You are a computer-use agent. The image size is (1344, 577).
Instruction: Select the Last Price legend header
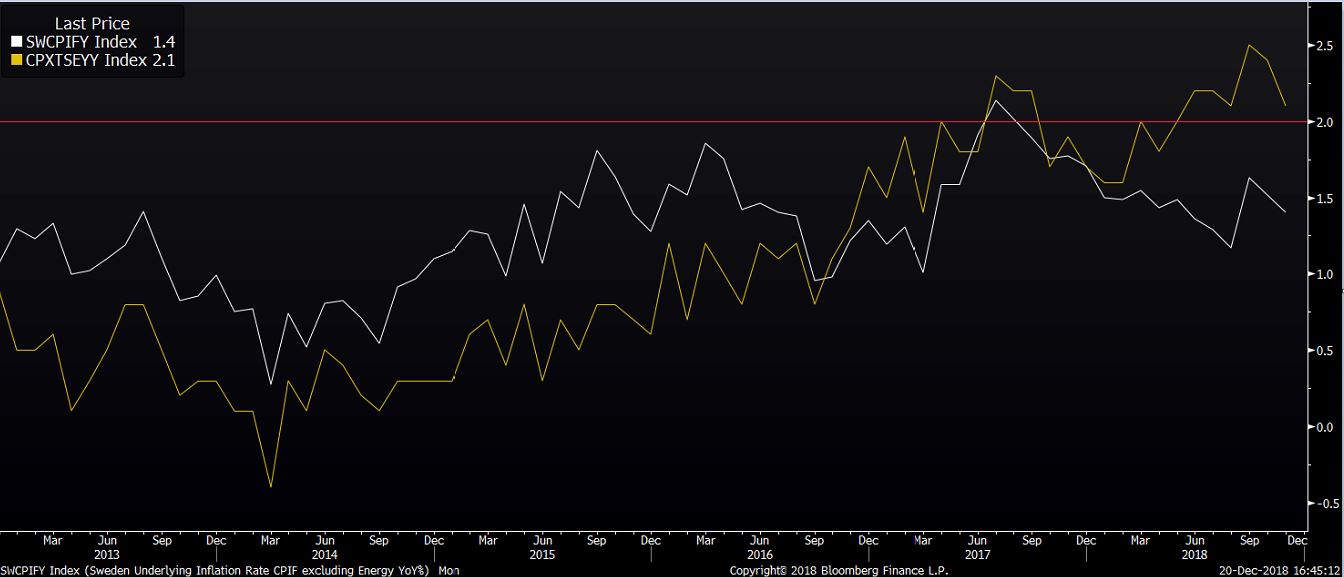[x=92, y=24]
